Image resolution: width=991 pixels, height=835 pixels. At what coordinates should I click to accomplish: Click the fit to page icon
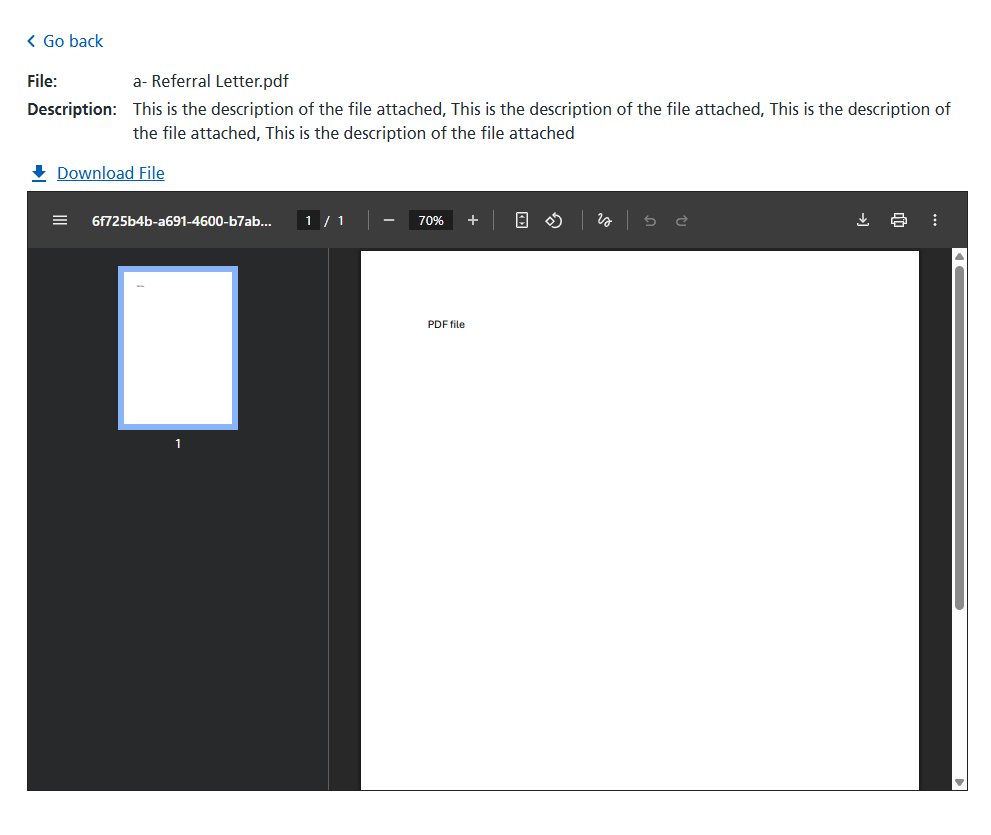tap(521, 220)
